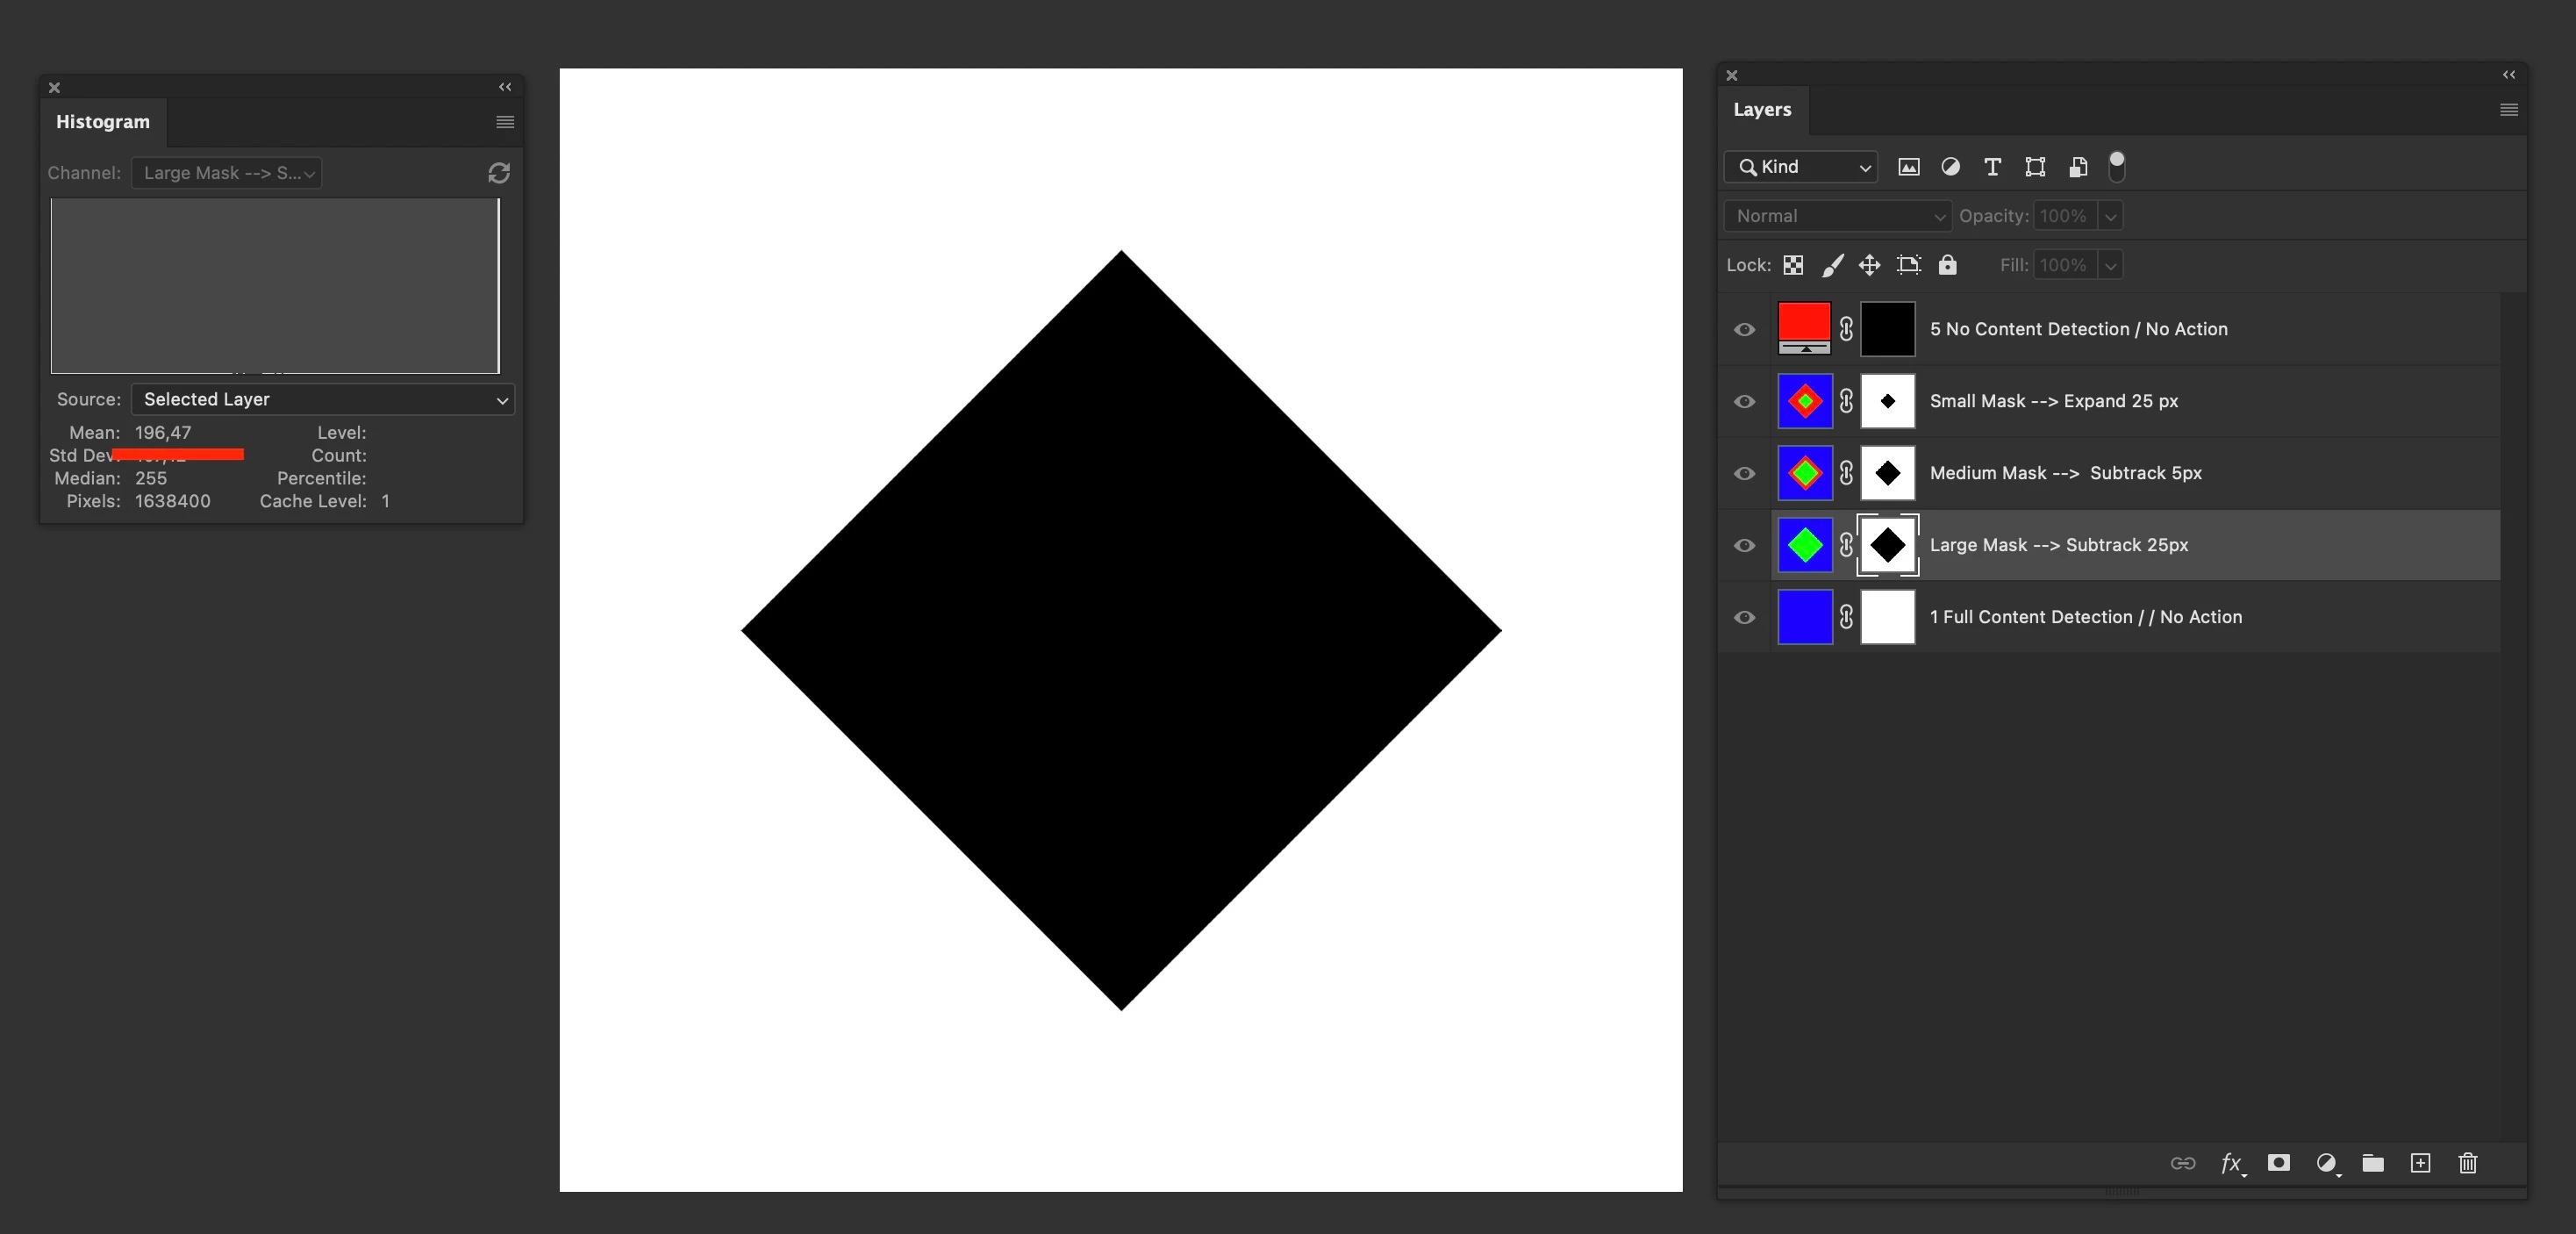The image size is (2576, 1234).
Task: Click the create new layer icon
Action: [2420, 1163]
